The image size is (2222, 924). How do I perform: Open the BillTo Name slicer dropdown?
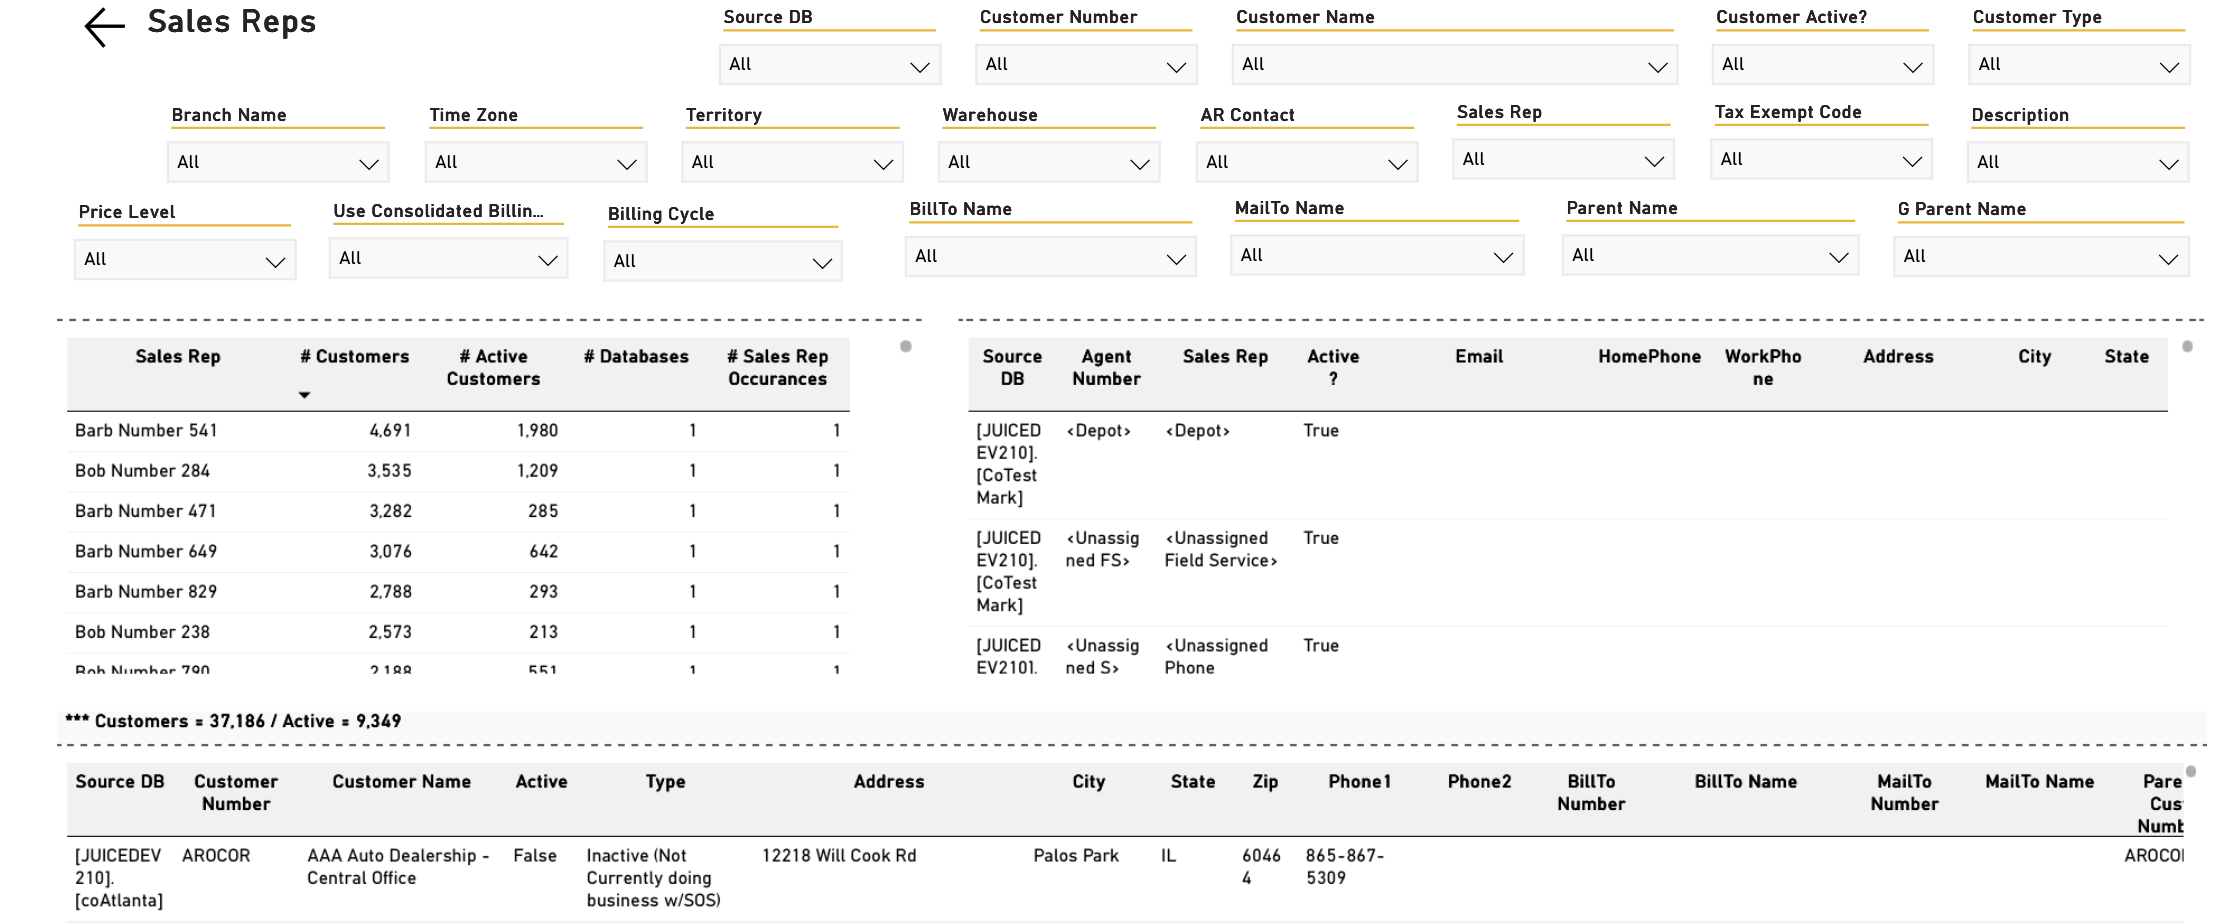[x=1051, y=257]
